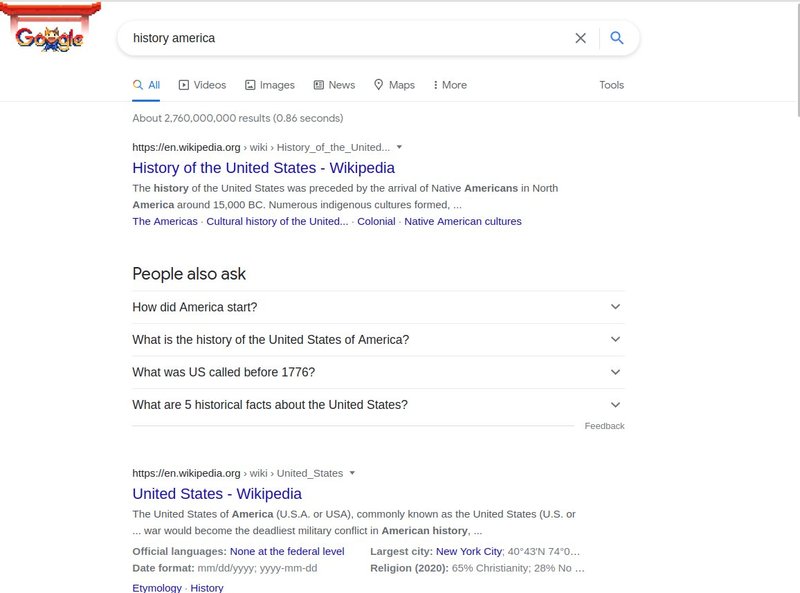Image resolution: width=800 pixels, height=593 pixels.
Task: Open the Native American cultures sitelink
Action: point(463,221)
